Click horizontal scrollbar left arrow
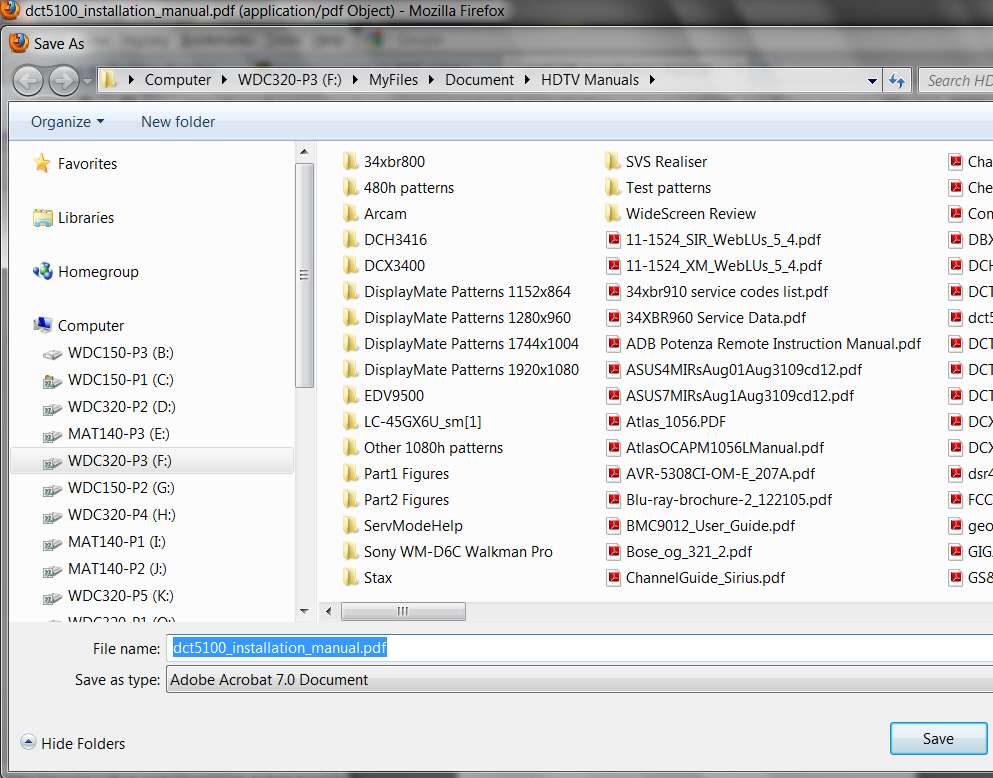This screenshot has height=778, width=993. pos(328,611)
